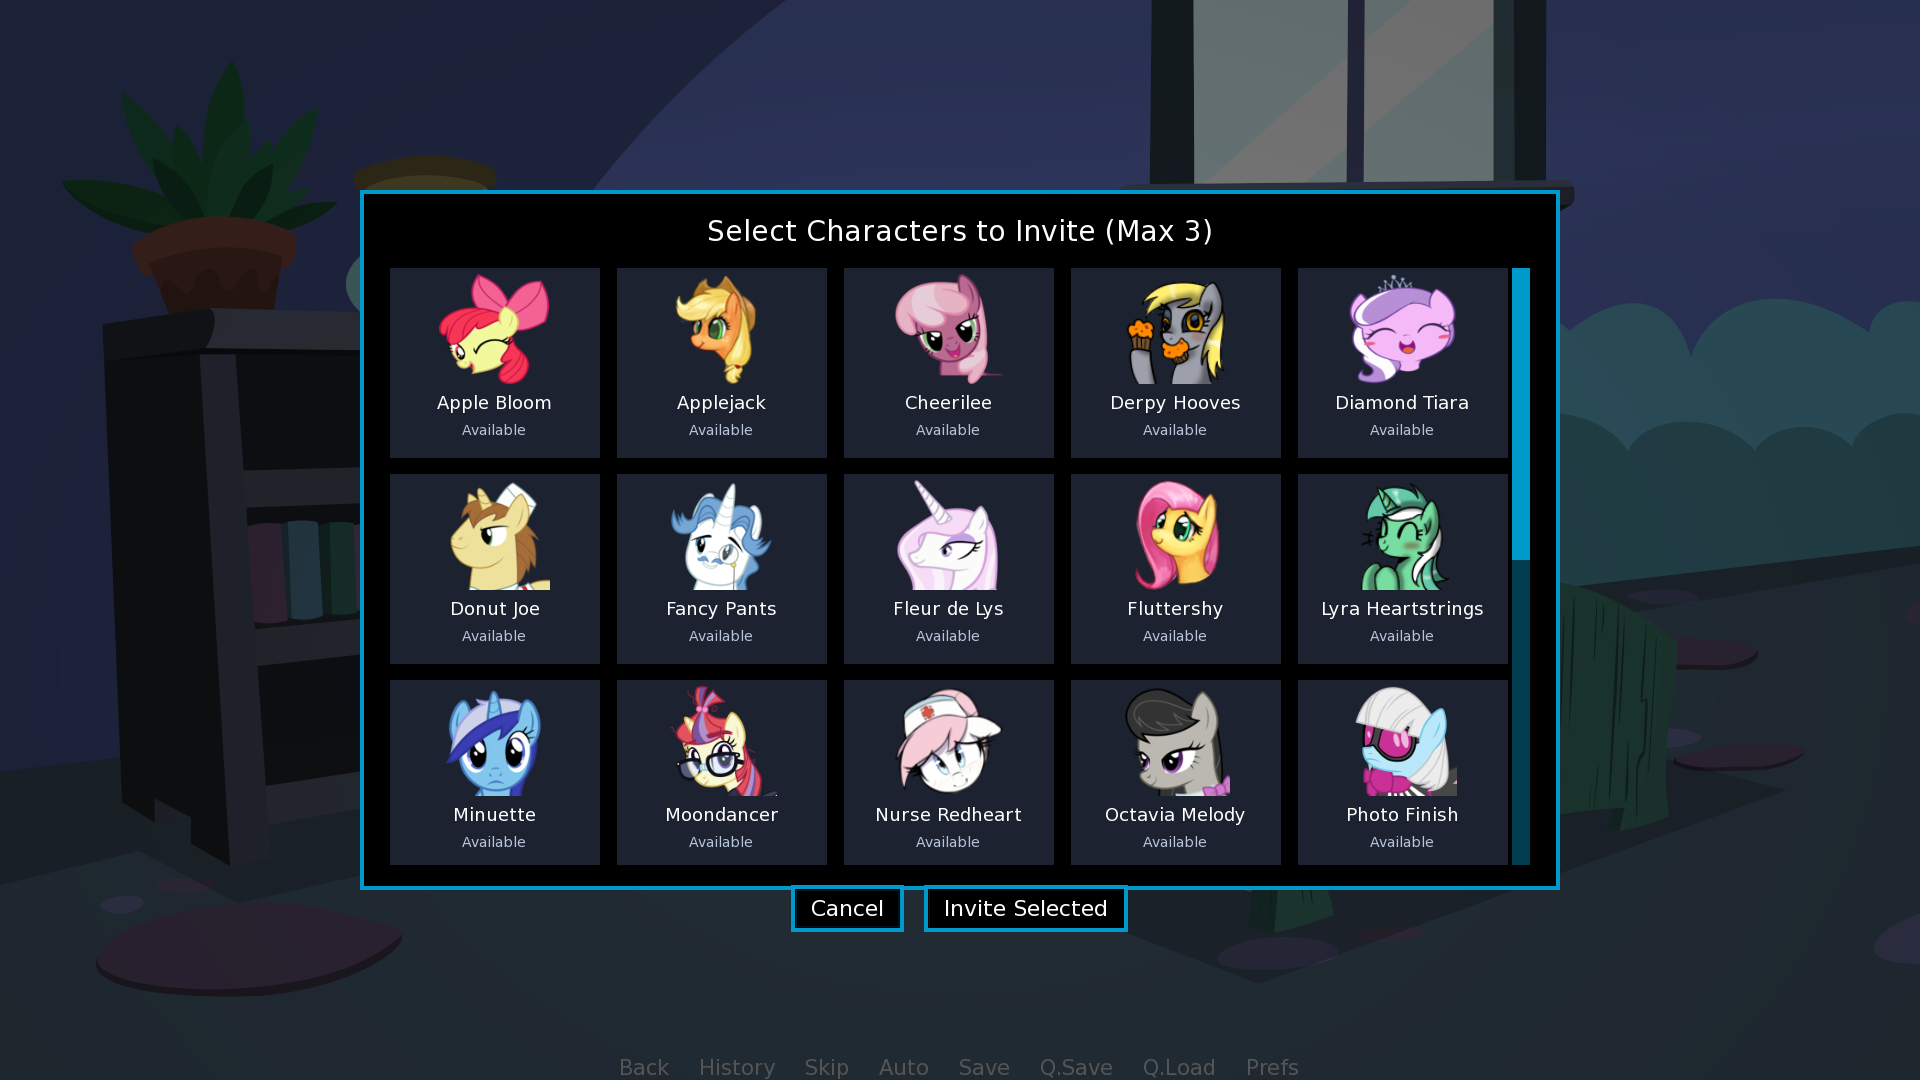Select the Octavia Melody portrait
Screen dimensions: 1920x1080
pos(1175,741)
